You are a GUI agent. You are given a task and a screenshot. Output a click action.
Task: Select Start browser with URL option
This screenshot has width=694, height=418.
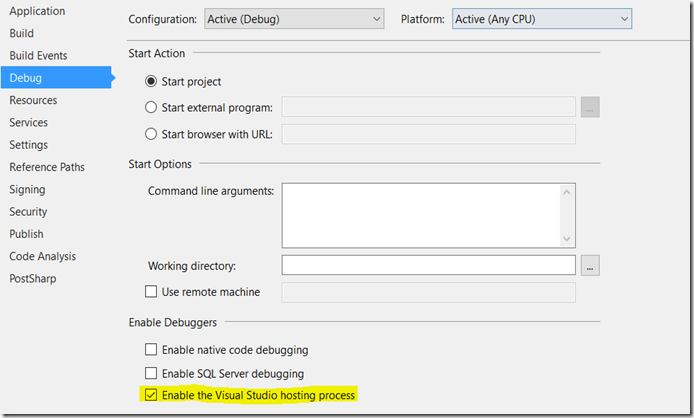[152, 134]
